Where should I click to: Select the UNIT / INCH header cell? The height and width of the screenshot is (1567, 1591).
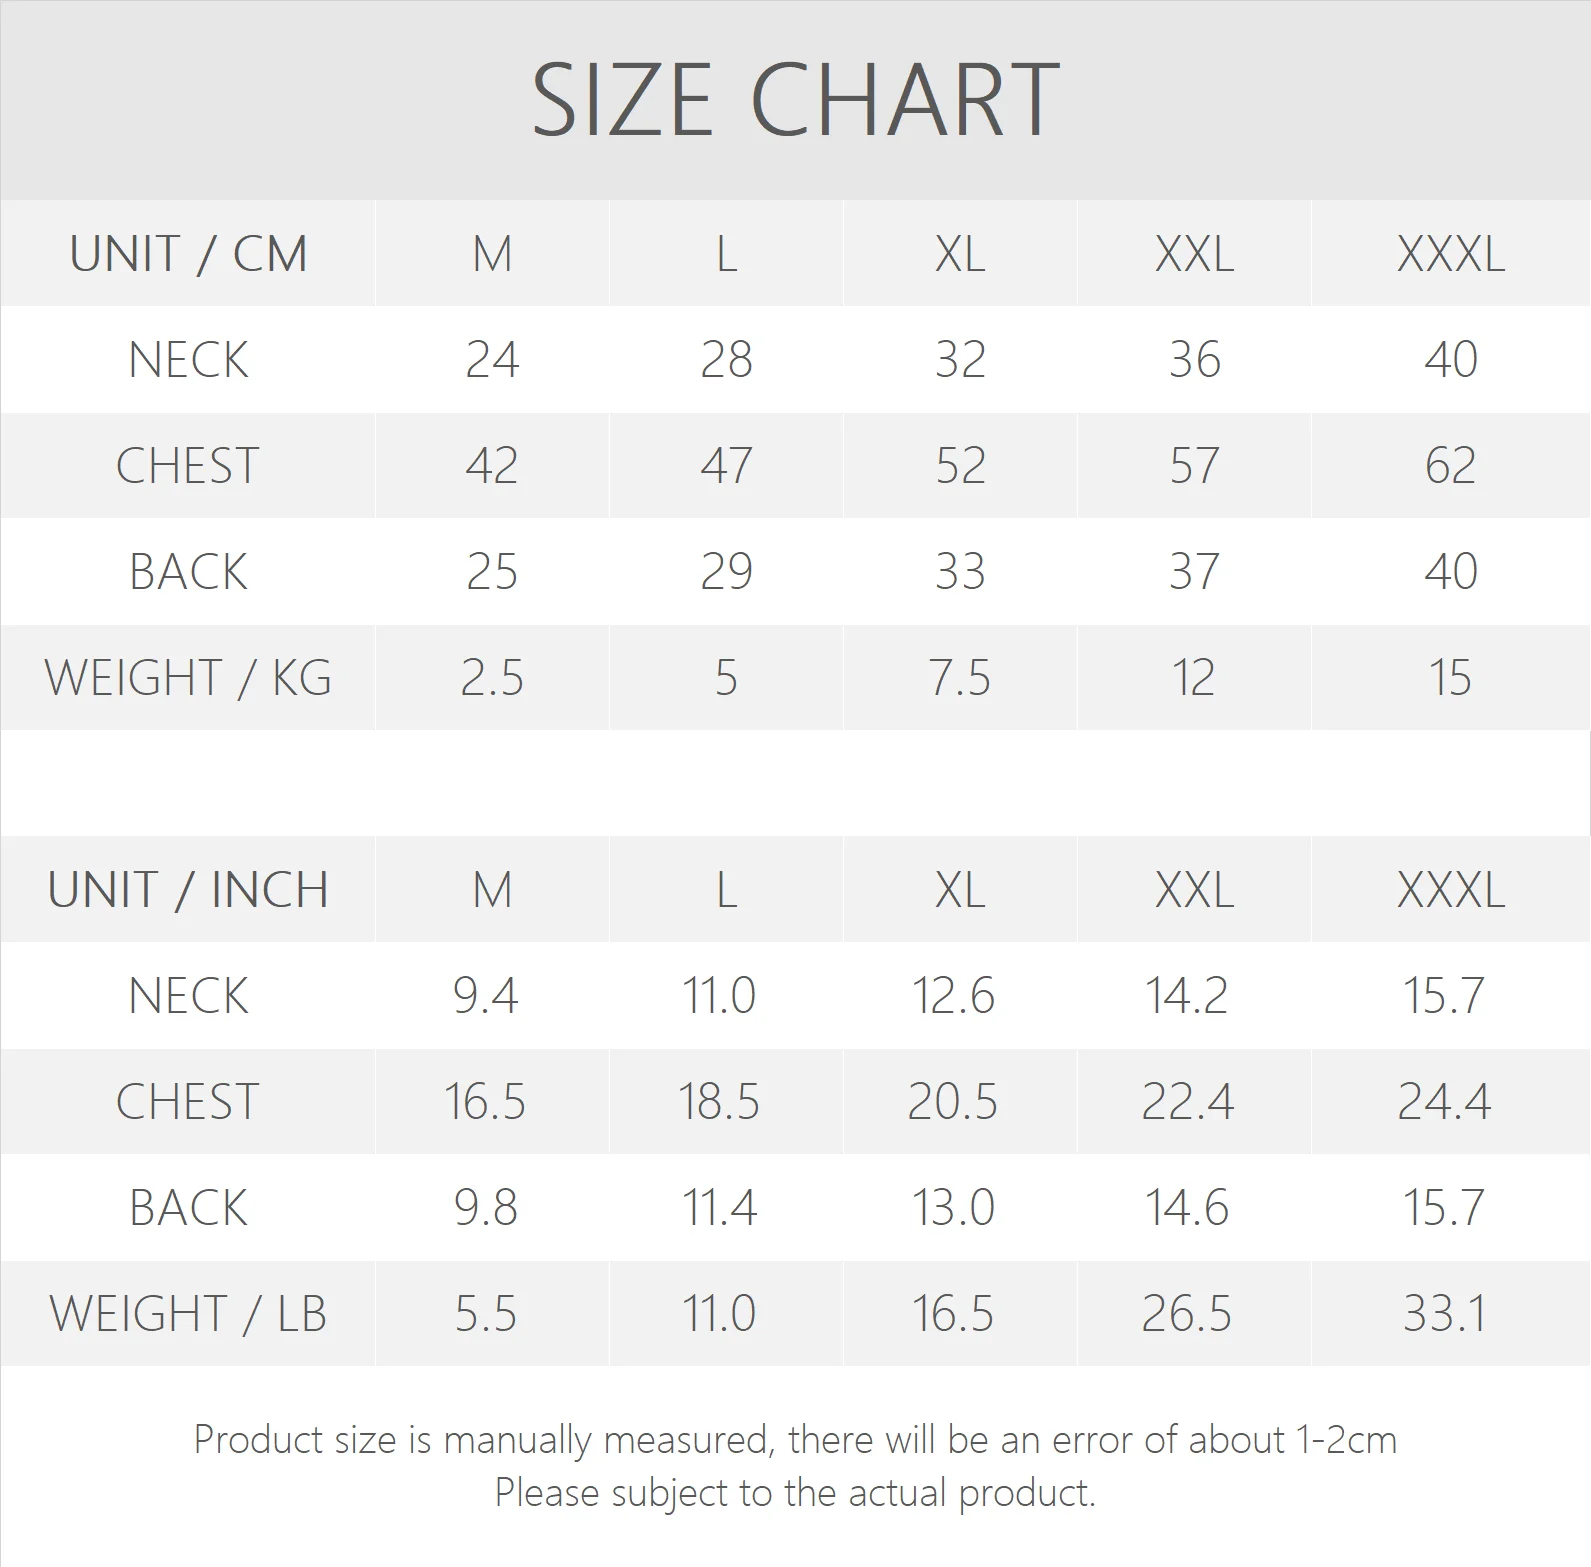pos(188,890)
